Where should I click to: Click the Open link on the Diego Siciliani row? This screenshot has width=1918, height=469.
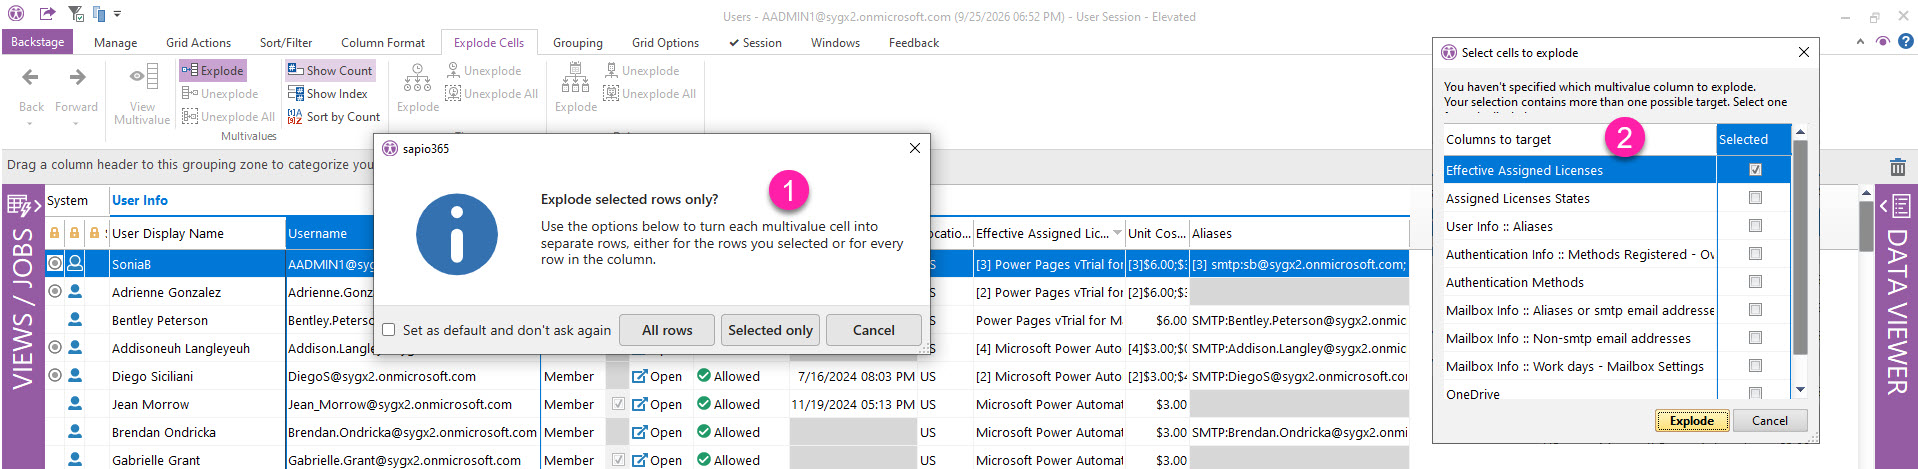[x=657, y=376]
